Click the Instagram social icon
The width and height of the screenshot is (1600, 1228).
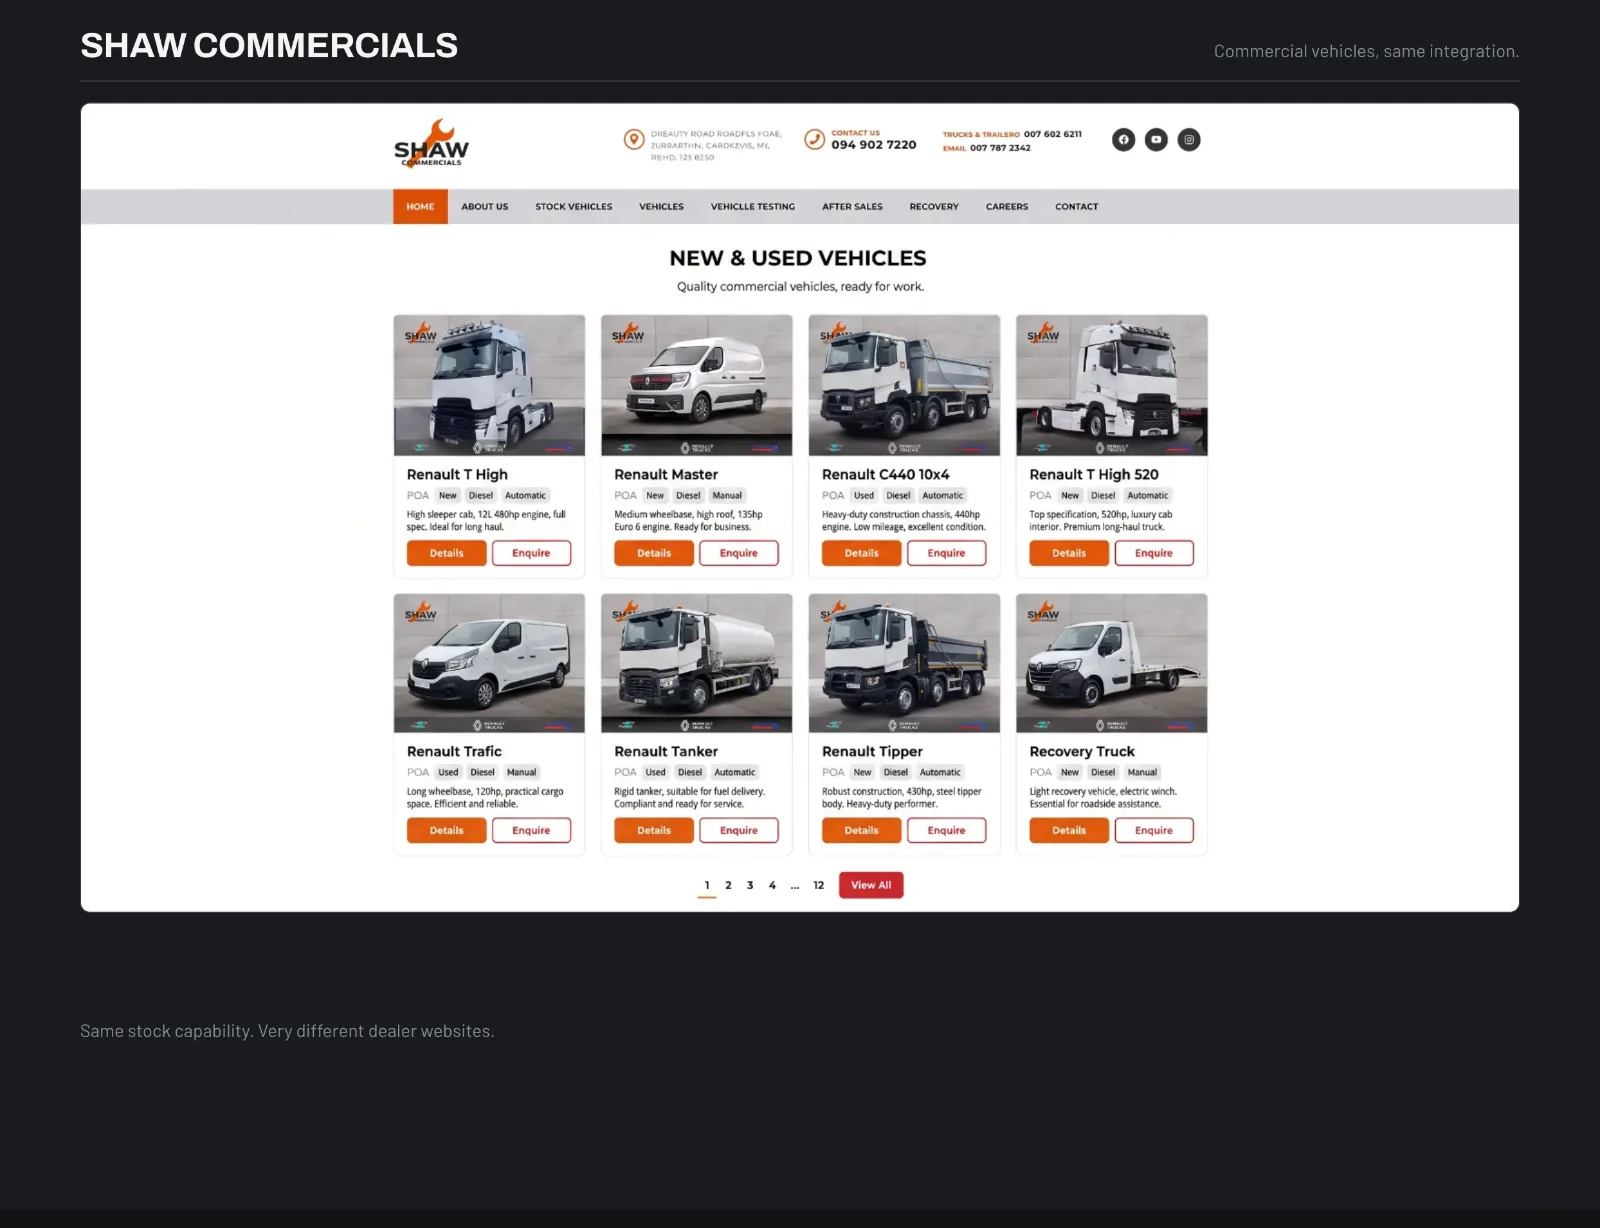tap(1189, 140)
